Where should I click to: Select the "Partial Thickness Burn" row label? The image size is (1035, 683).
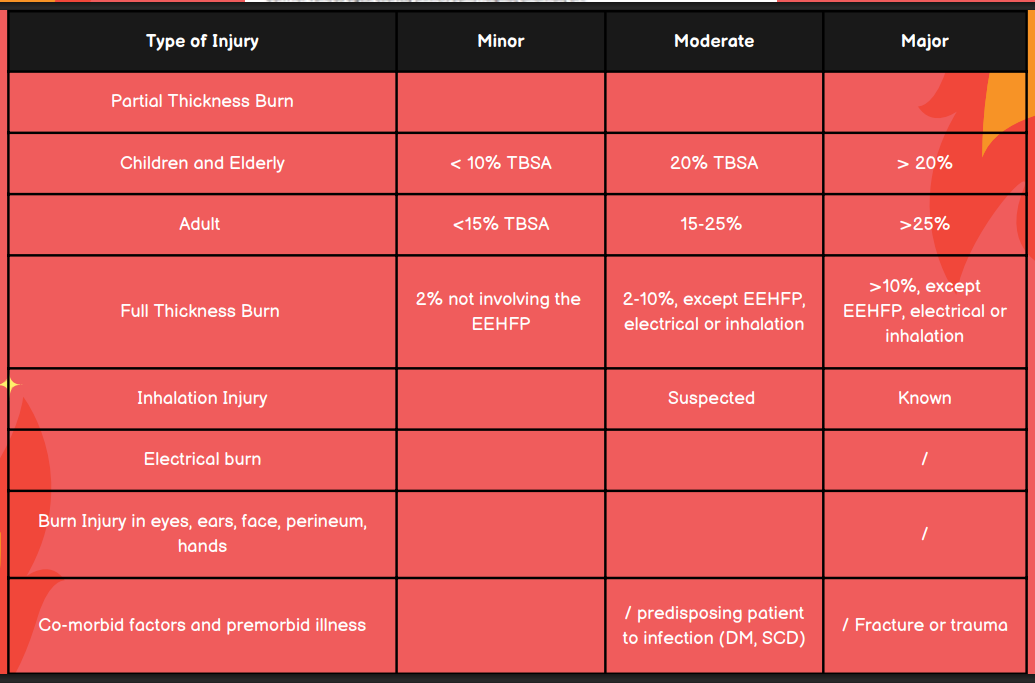pyautogui.click(x=202, y=101)
